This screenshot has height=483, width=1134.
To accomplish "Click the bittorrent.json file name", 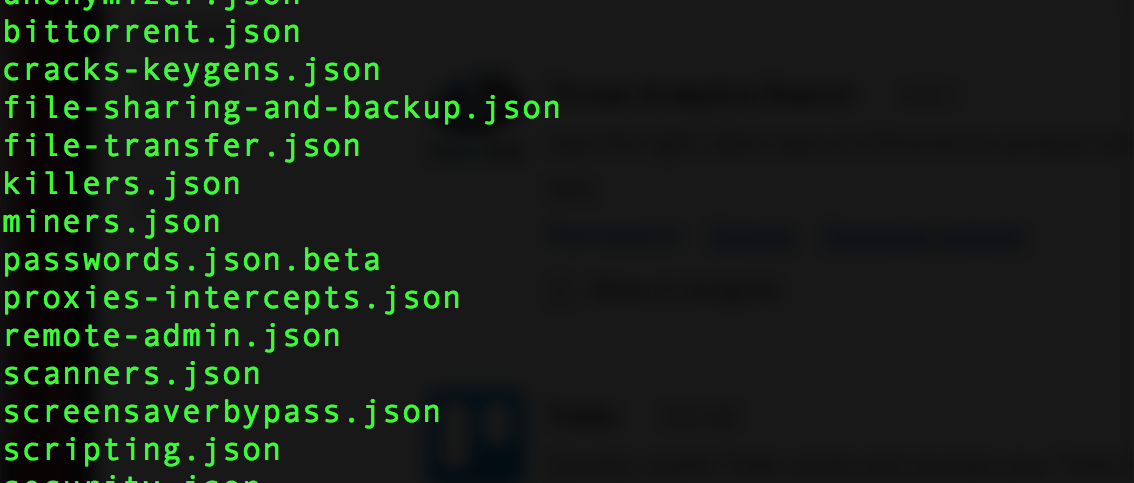I will (152, 32).
